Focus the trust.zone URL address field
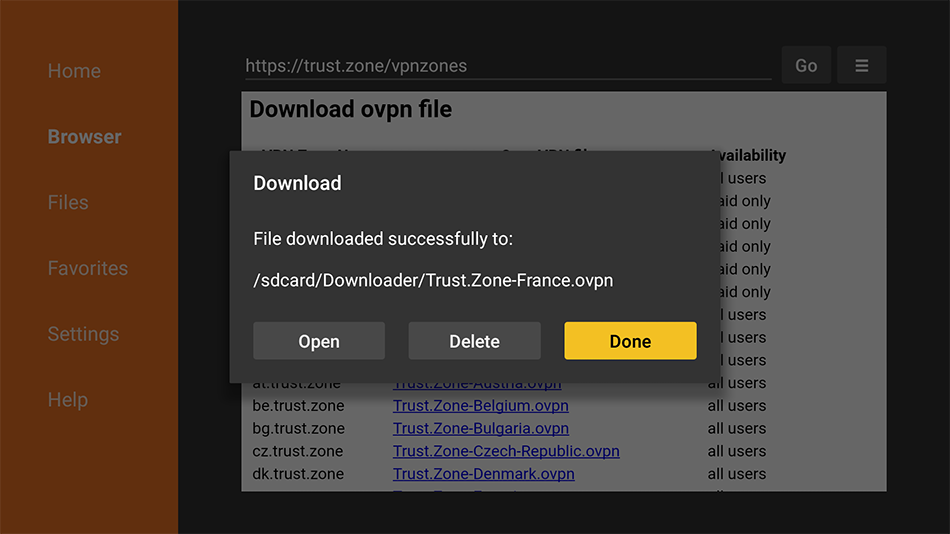The width and height of the screenshot is (950, 534). 507,66
